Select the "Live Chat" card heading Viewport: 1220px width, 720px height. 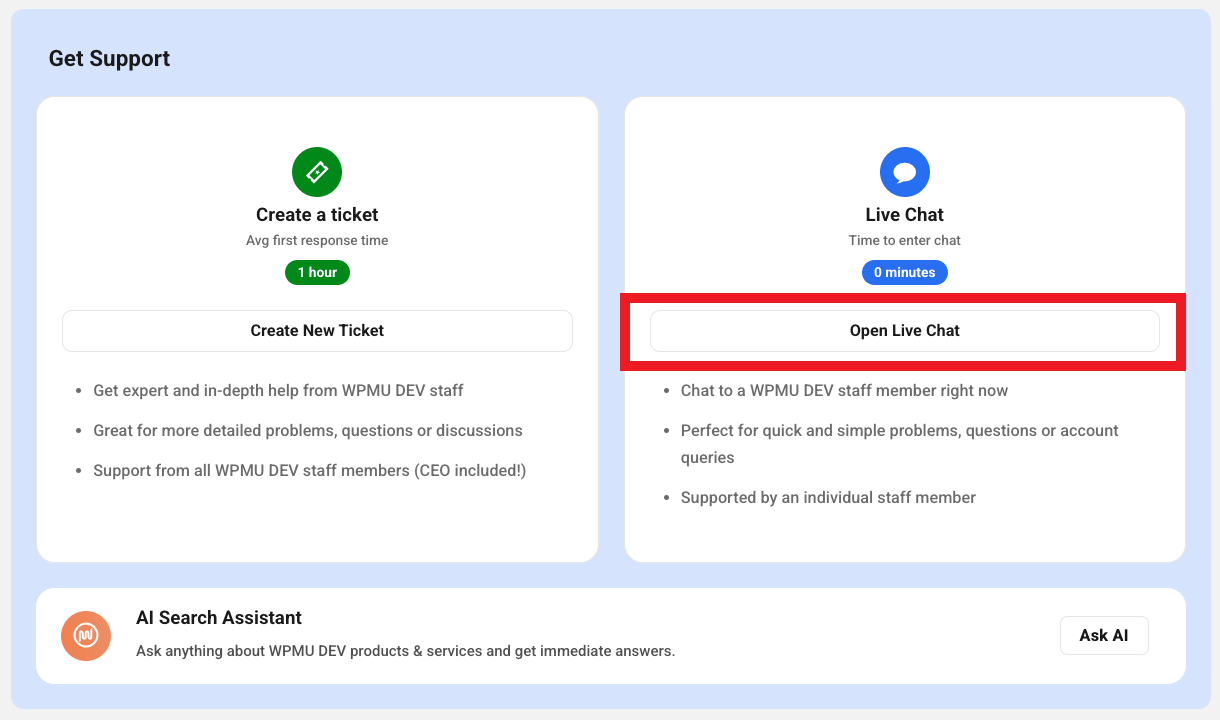pyautogui.click(x=904, y=215)
